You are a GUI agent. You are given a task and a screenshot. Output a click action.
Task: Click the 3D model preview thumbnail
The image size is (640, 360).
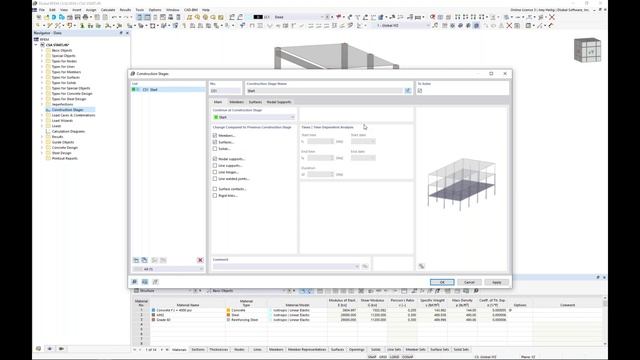click(461, 184)
